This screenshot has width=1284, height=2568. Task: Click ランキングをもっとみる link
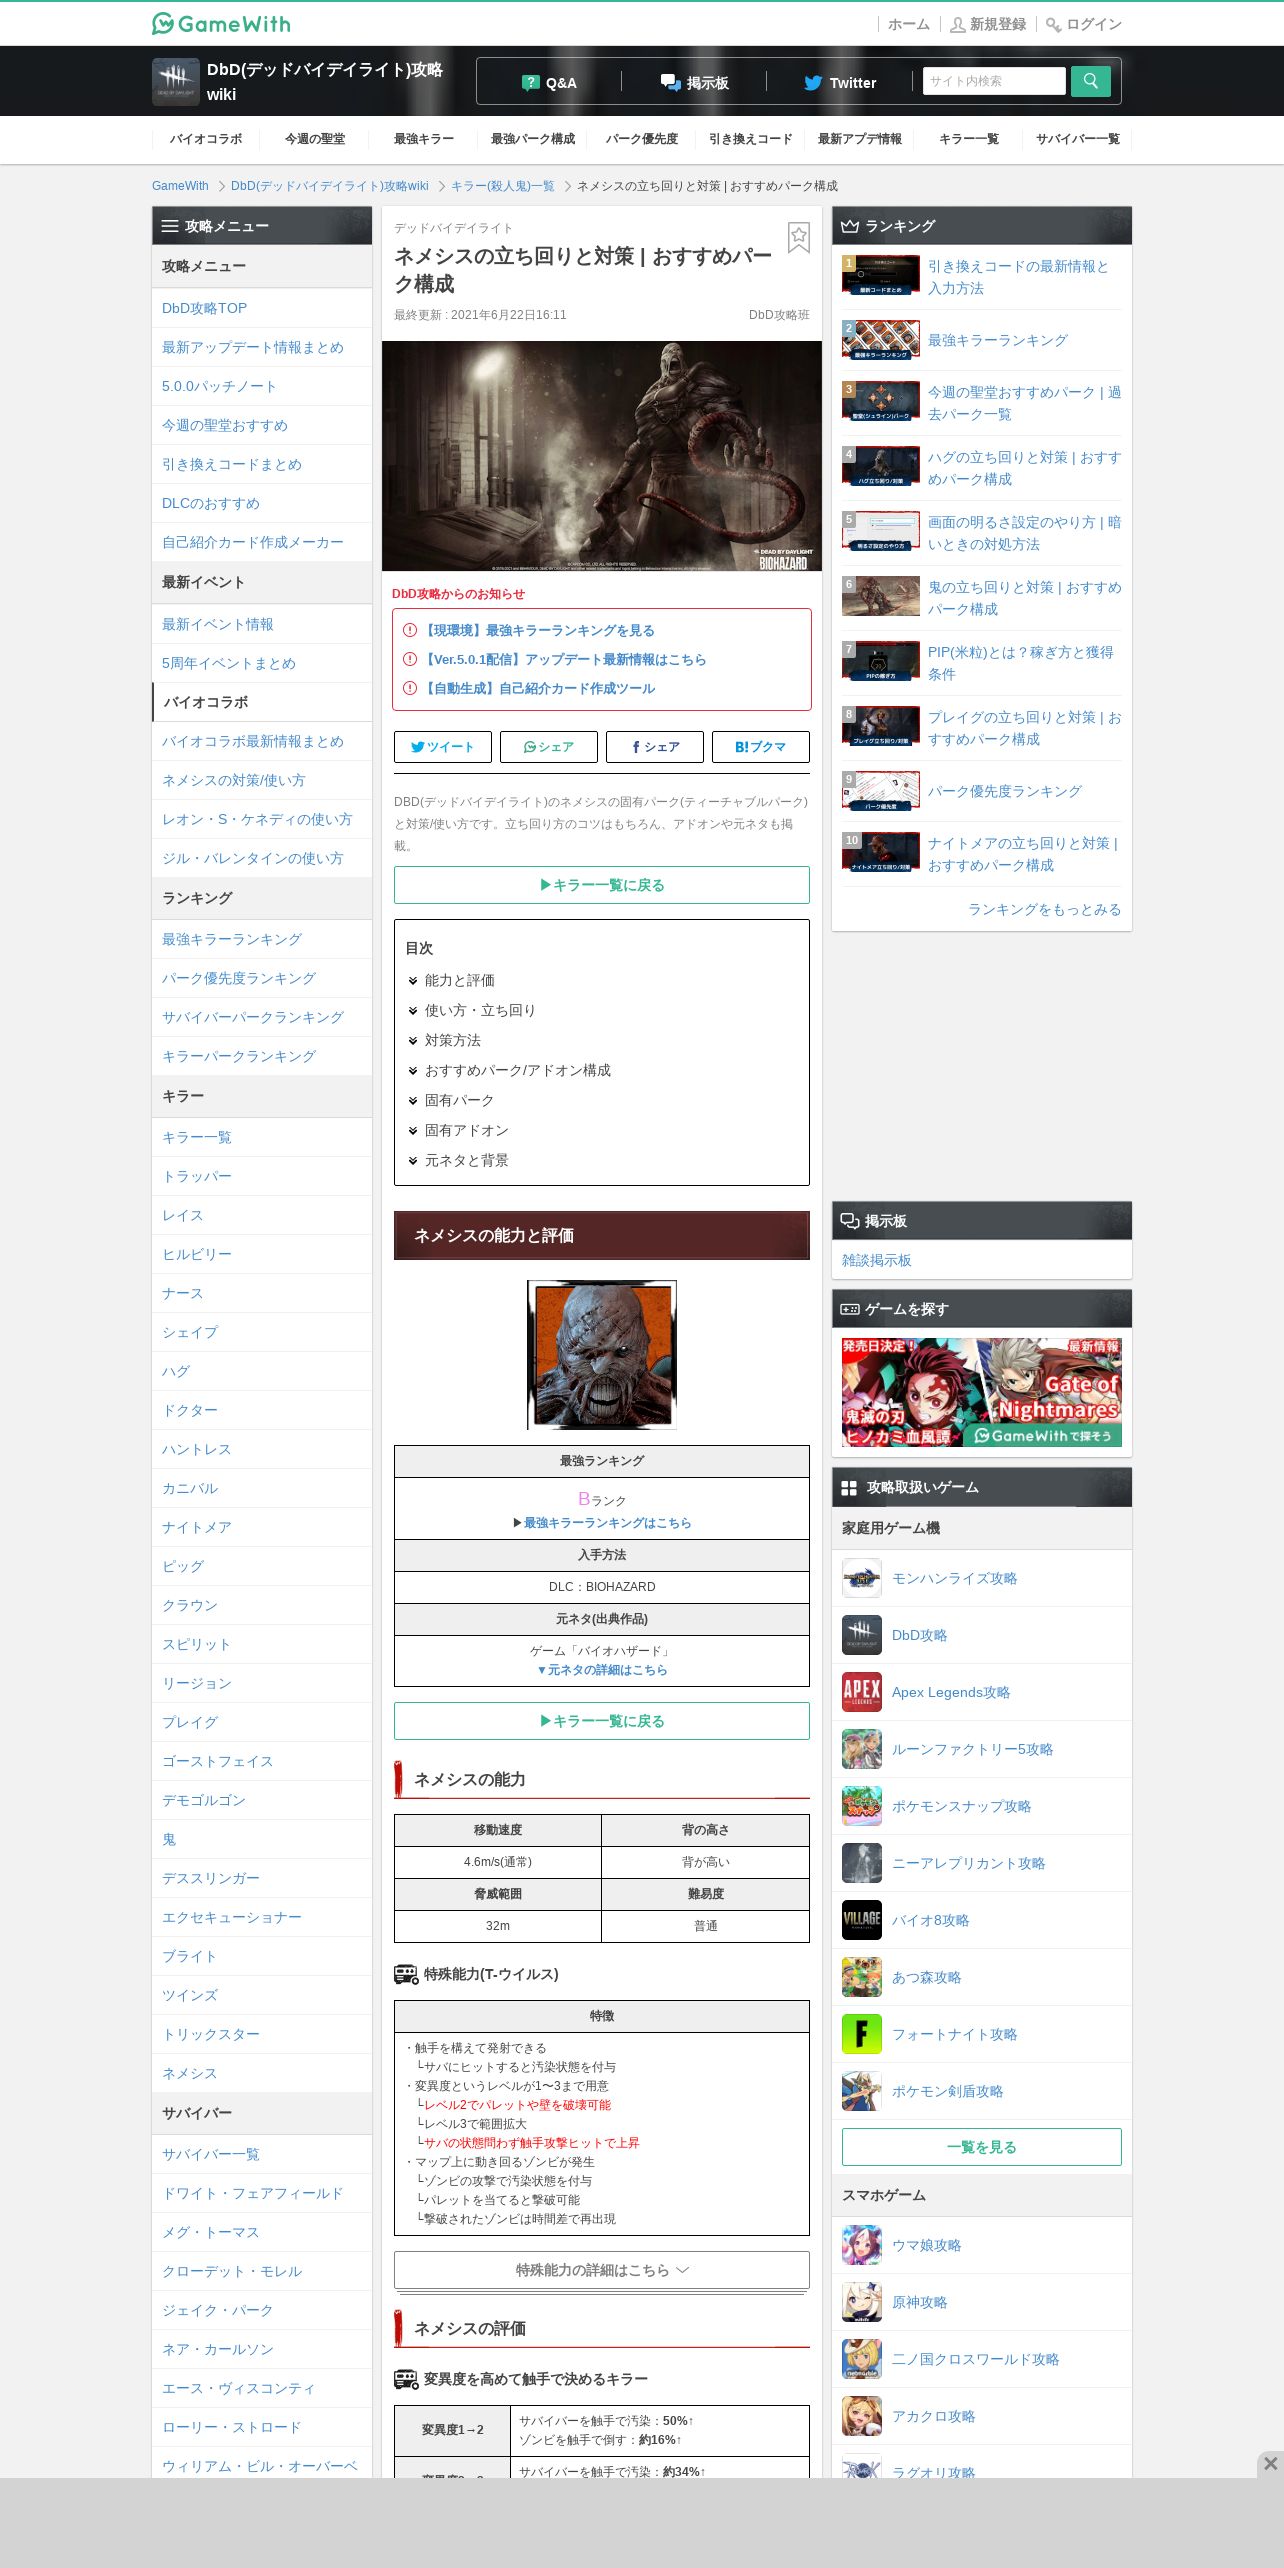(1044, 909)
